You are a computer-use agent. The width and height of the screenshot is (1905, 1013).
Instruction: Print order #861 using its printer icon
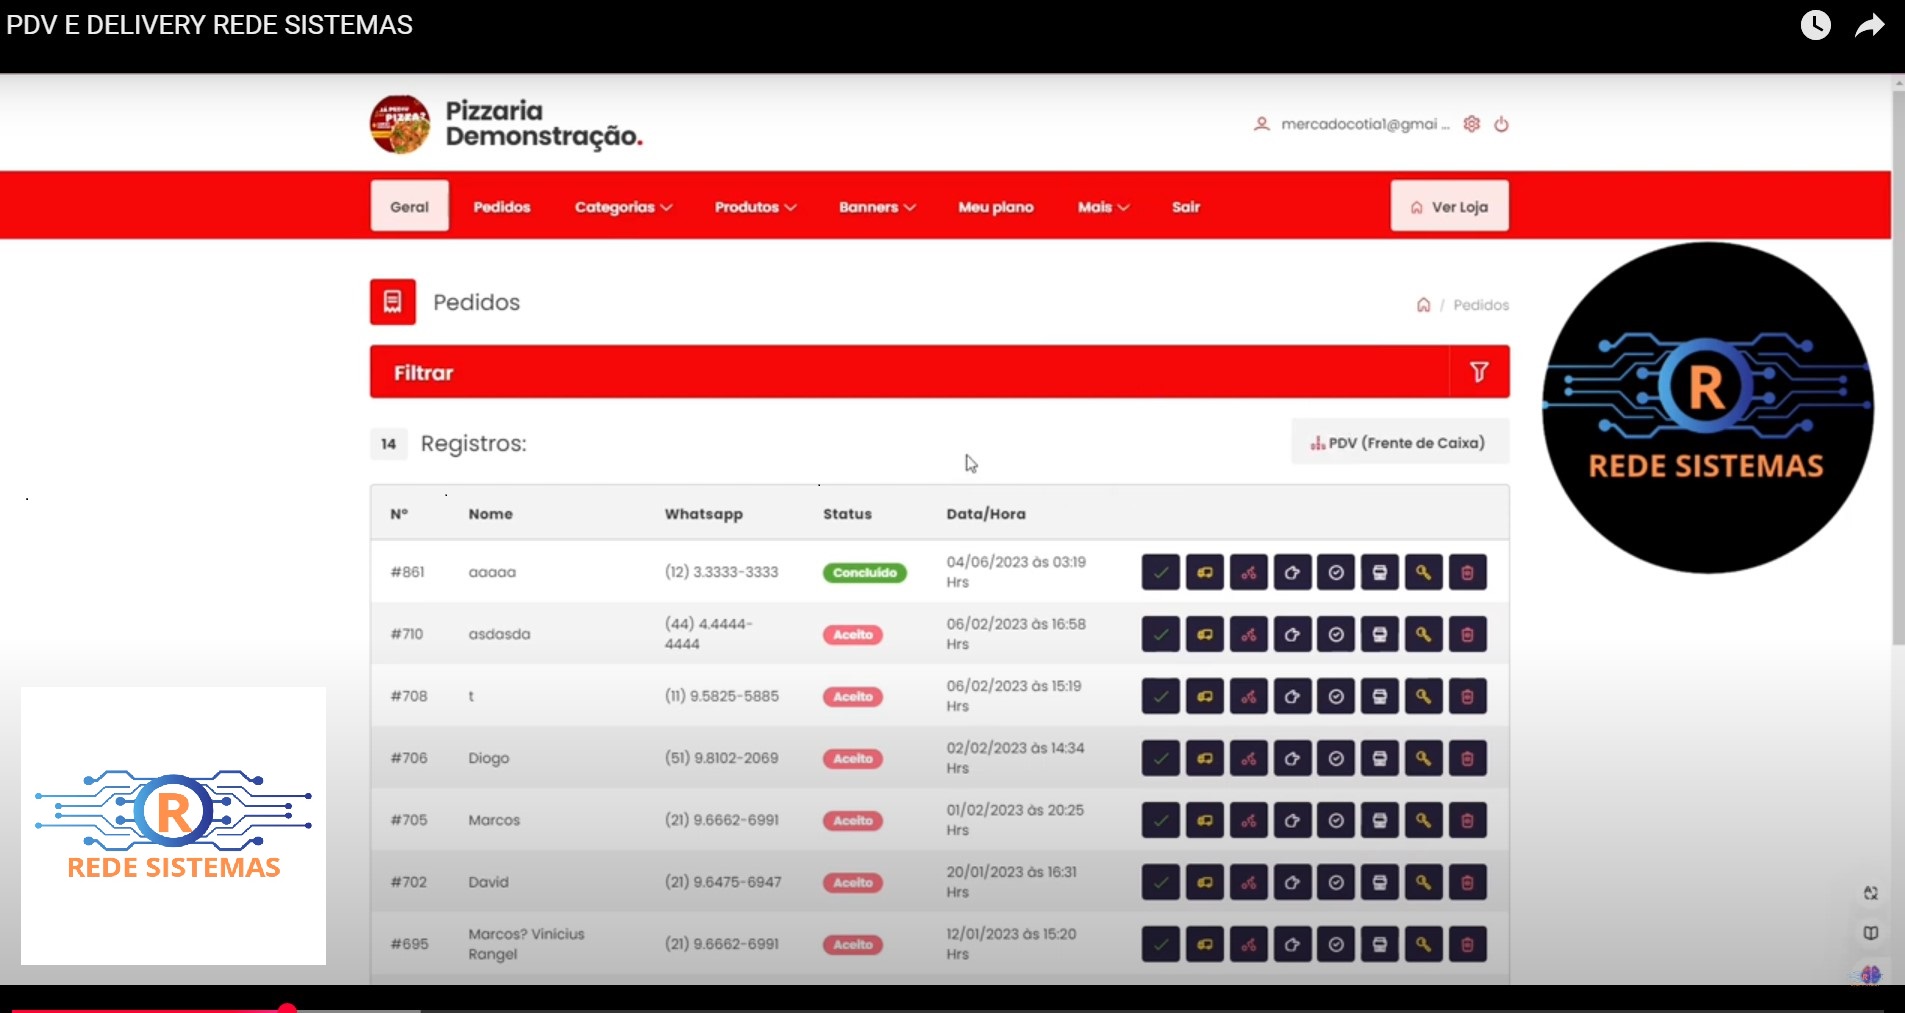pos(1379,572)
